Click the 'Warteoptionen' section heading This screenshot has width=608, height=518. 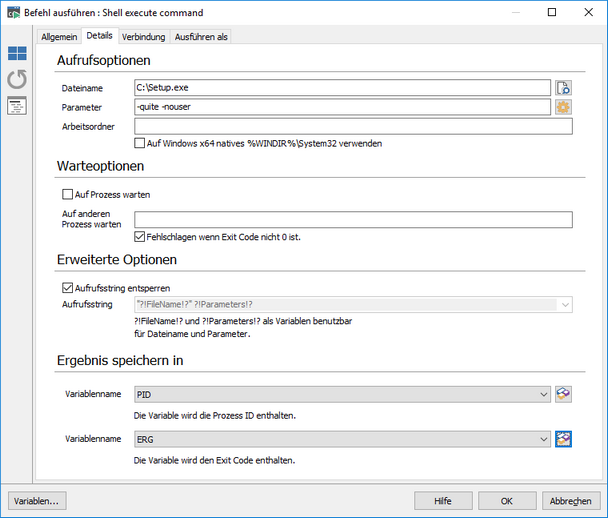click(100, 166)
